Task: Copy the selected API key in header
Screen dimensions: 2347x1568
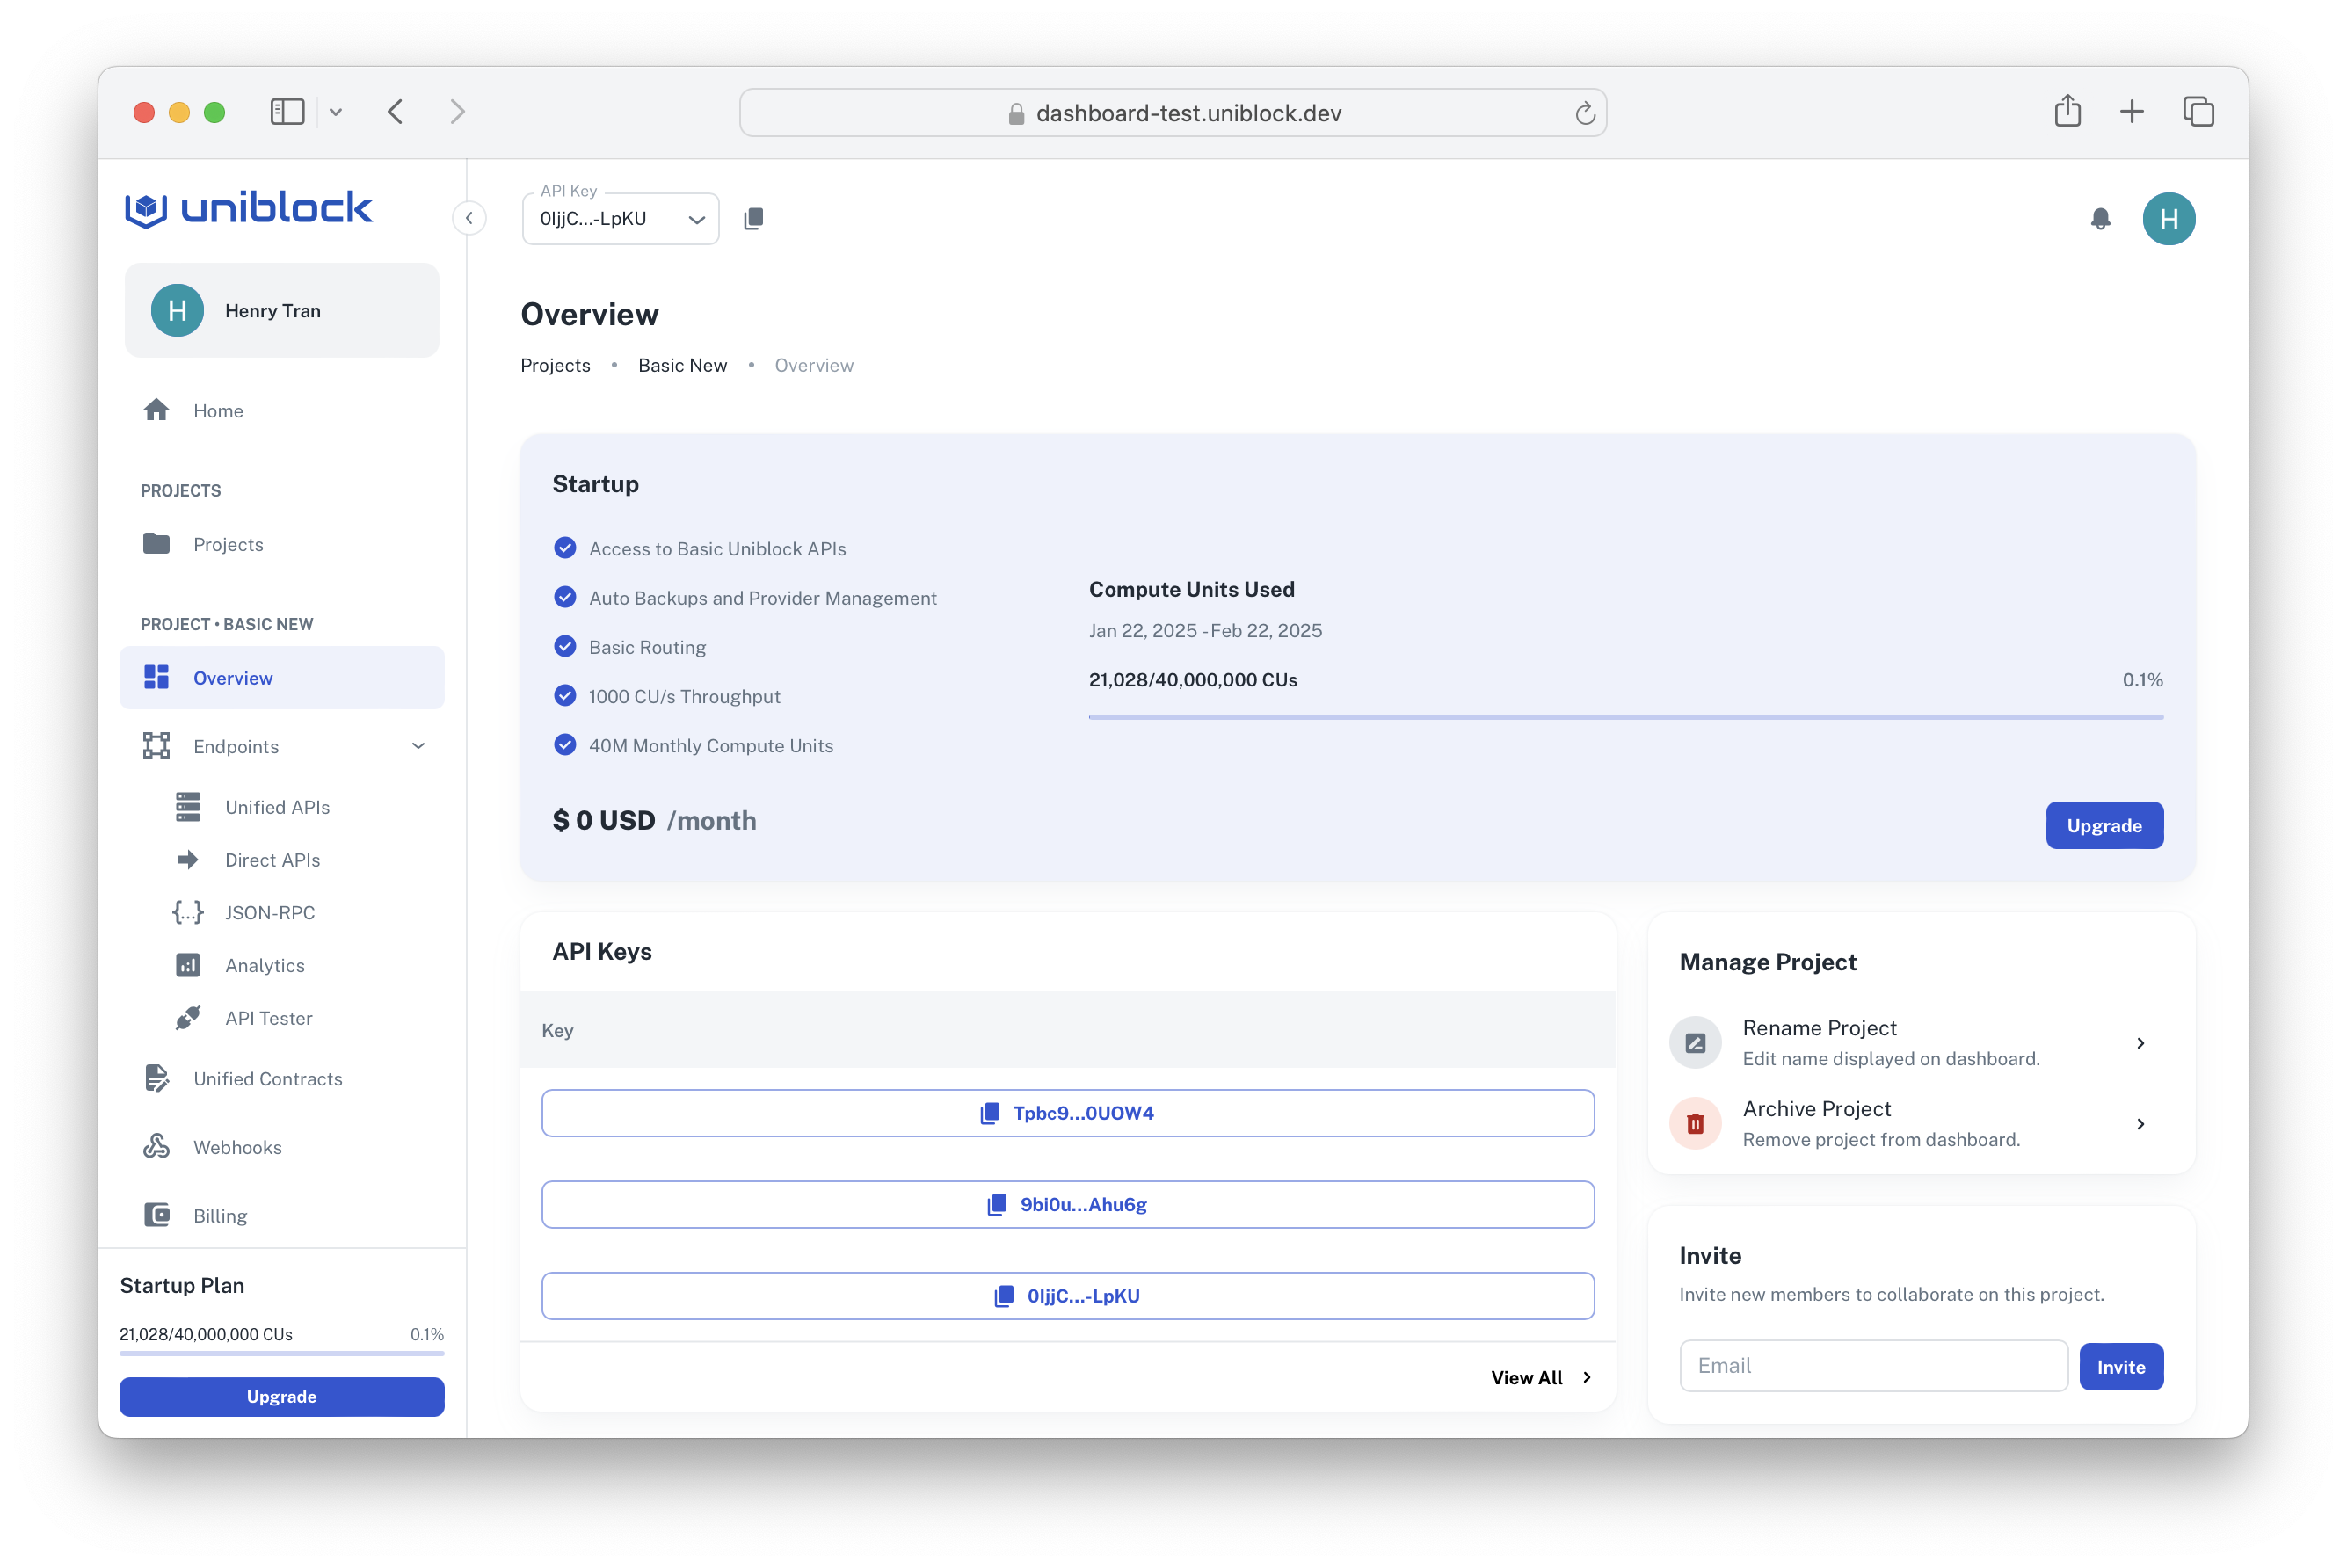Action: click(x=753, y=218)
